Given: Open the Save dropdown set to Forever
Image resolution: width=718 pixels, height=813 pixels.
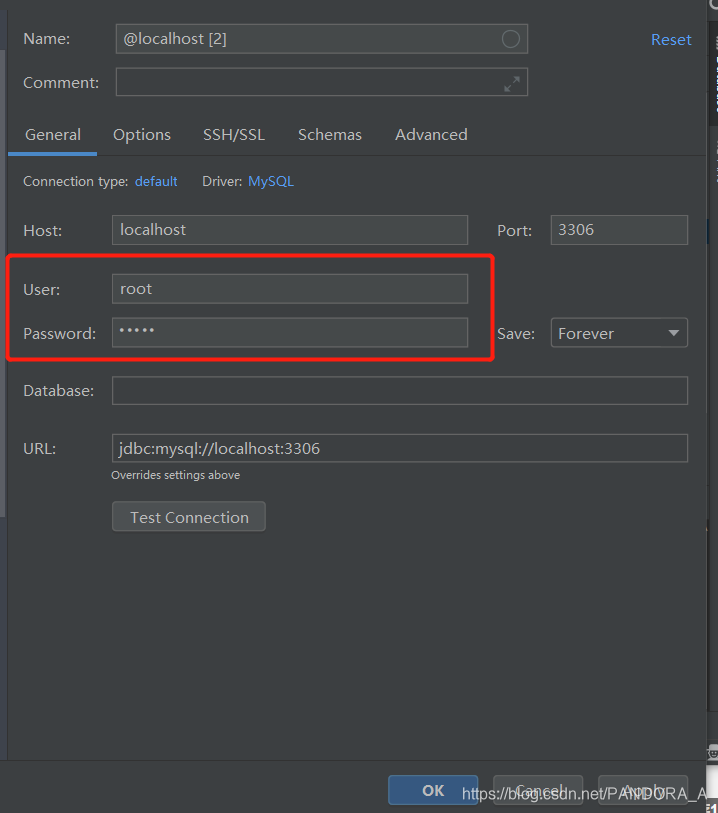Looking at the screenshot, I should tap(619, 332).
